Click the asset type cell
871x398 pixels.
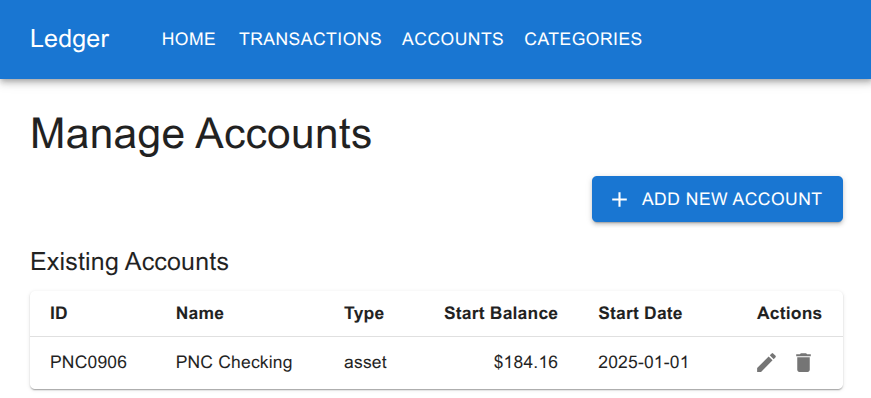pyautogui.click(x=366, y=362)
